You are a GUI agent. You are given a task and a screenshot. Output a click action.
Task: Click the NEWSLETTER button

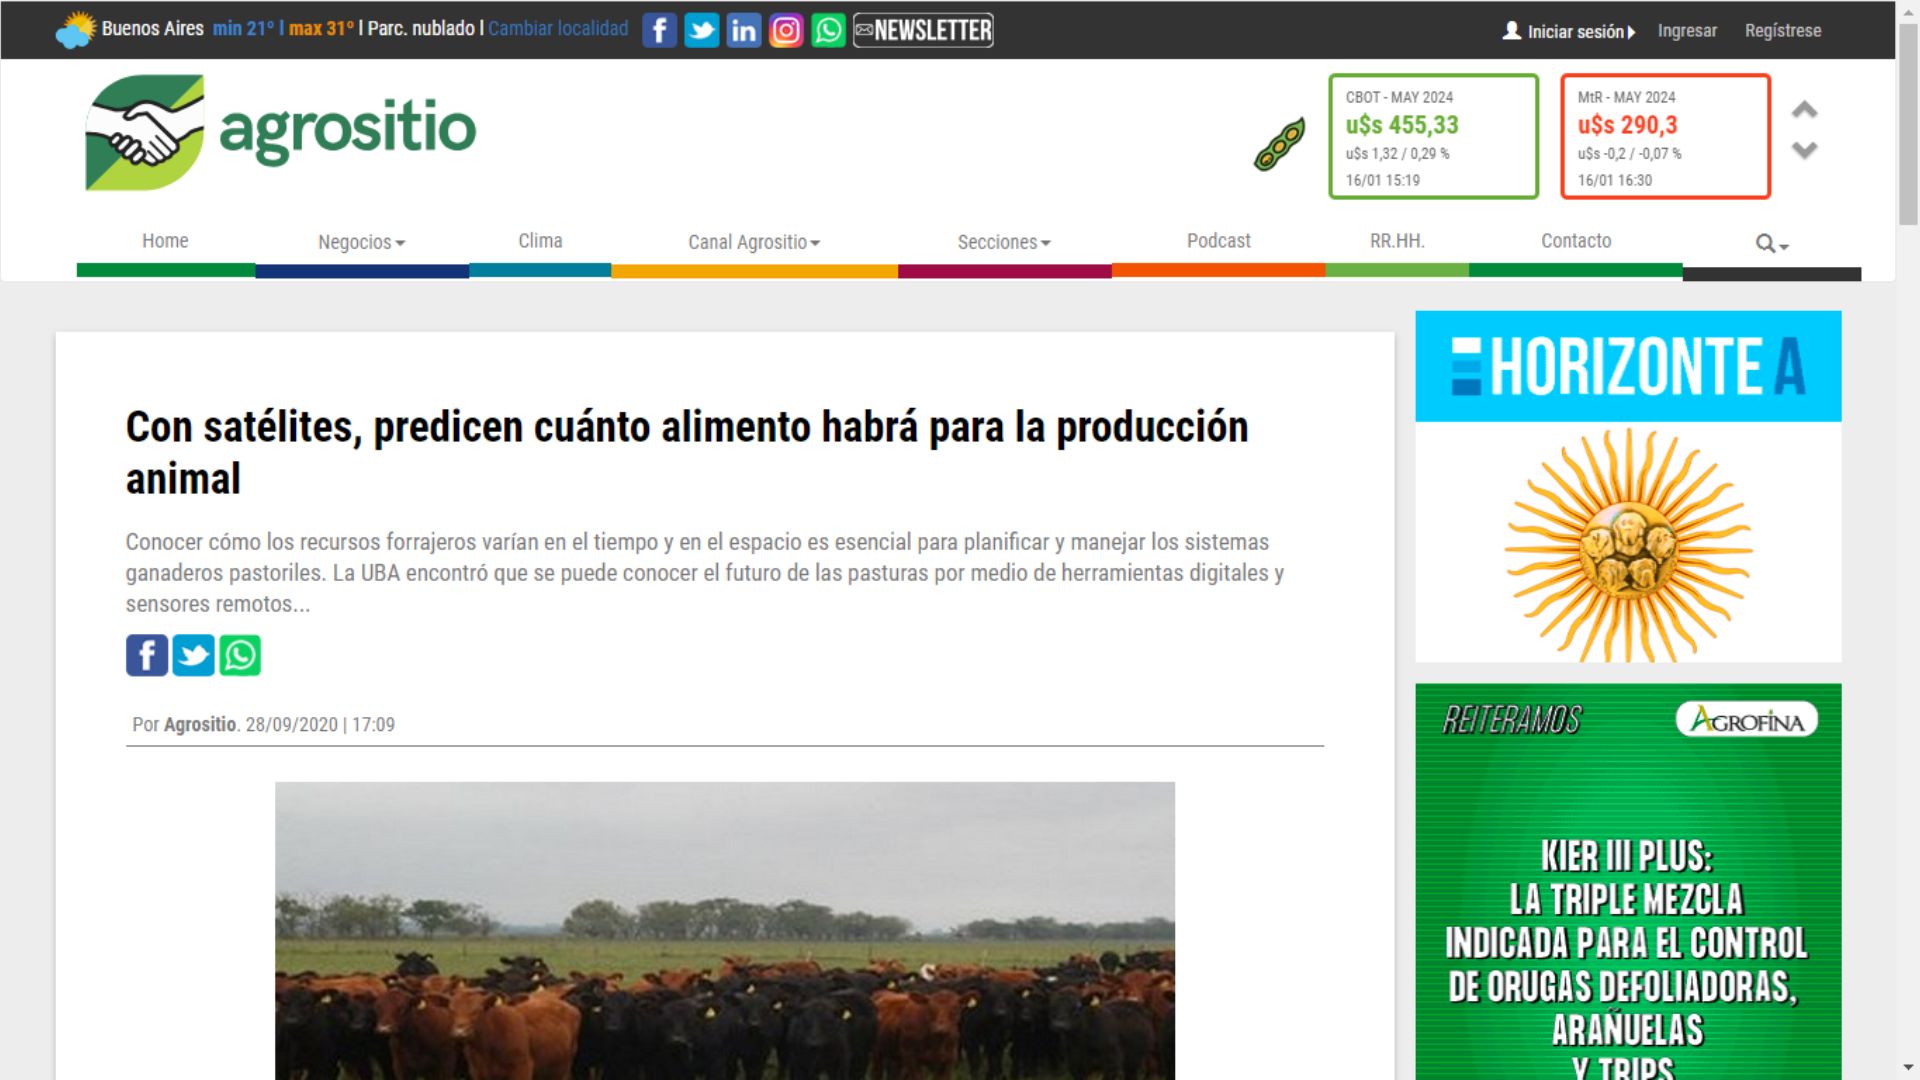(923, 30)
